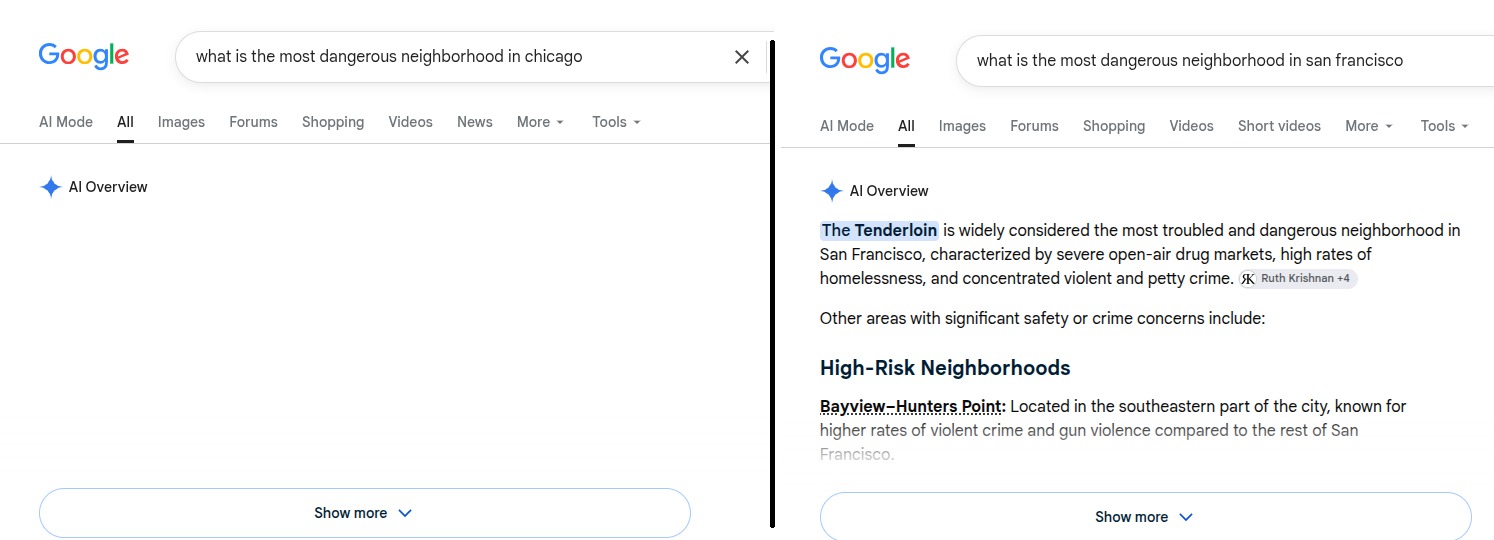Open Forums tab in San Francisco search

pyautogui.click(x=1034, y=126)
